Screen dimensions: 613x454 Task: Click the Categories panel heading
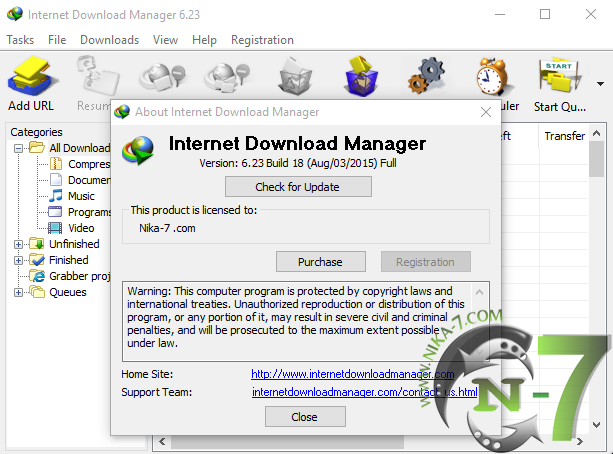(x=36, y=132)
